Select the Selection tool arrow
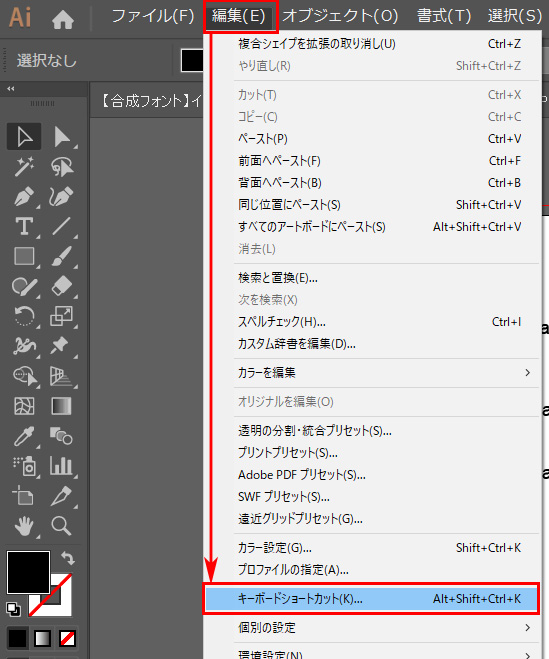The height and width of the screenshot is (659, 549). pos(24,137)
